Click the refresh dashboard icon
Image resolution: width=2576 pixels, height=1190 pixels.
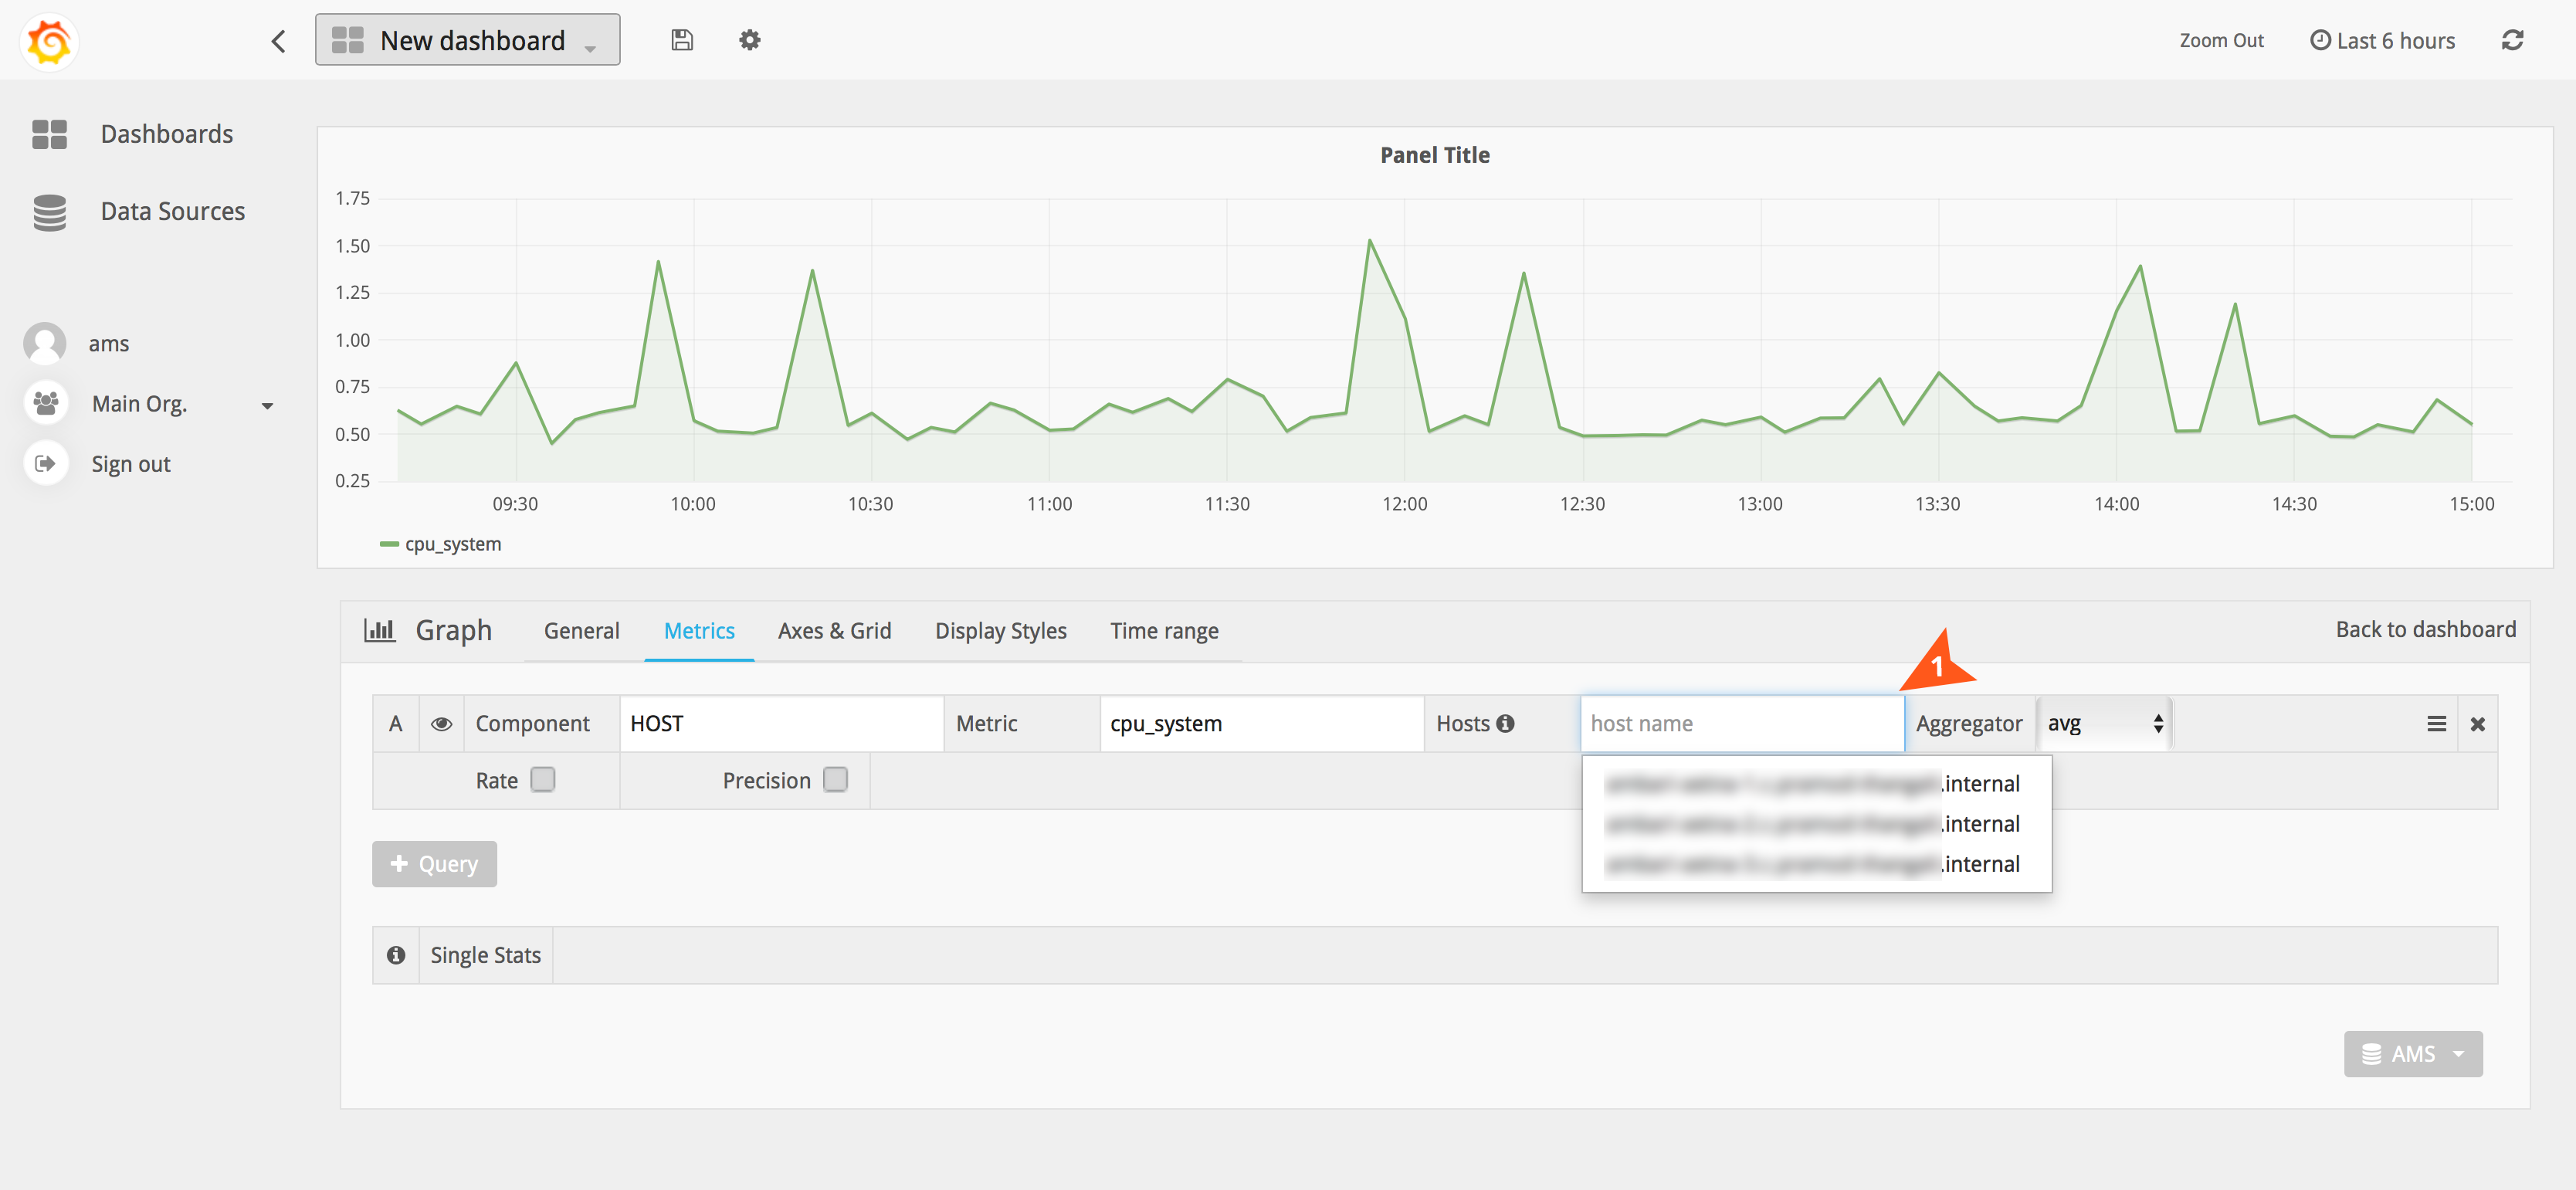tap(2512, 40)
